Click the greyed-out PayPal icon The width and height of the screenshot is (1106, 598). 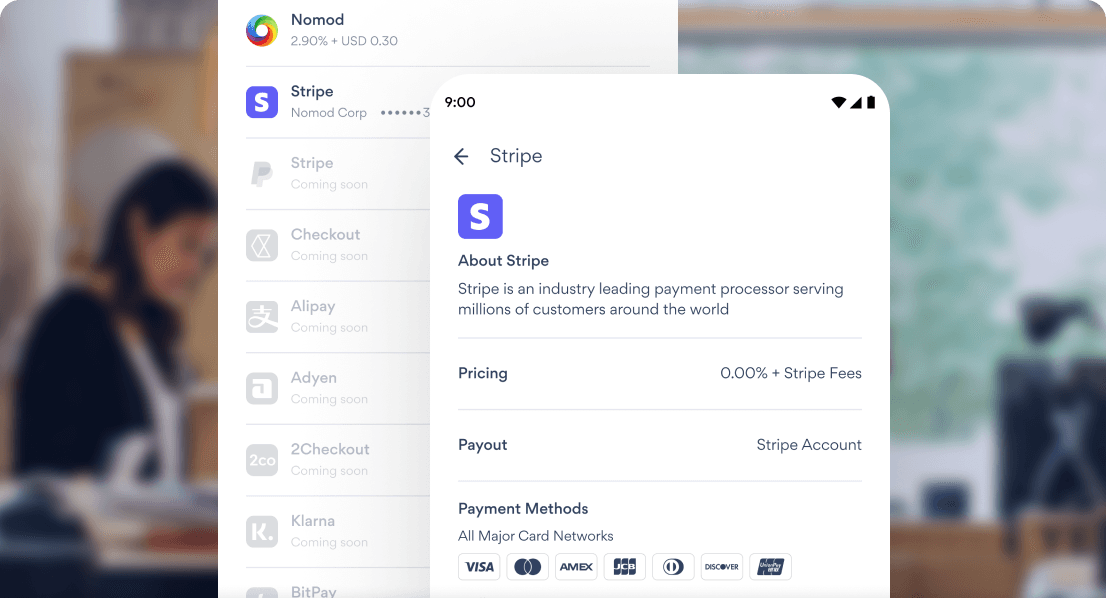261,173
